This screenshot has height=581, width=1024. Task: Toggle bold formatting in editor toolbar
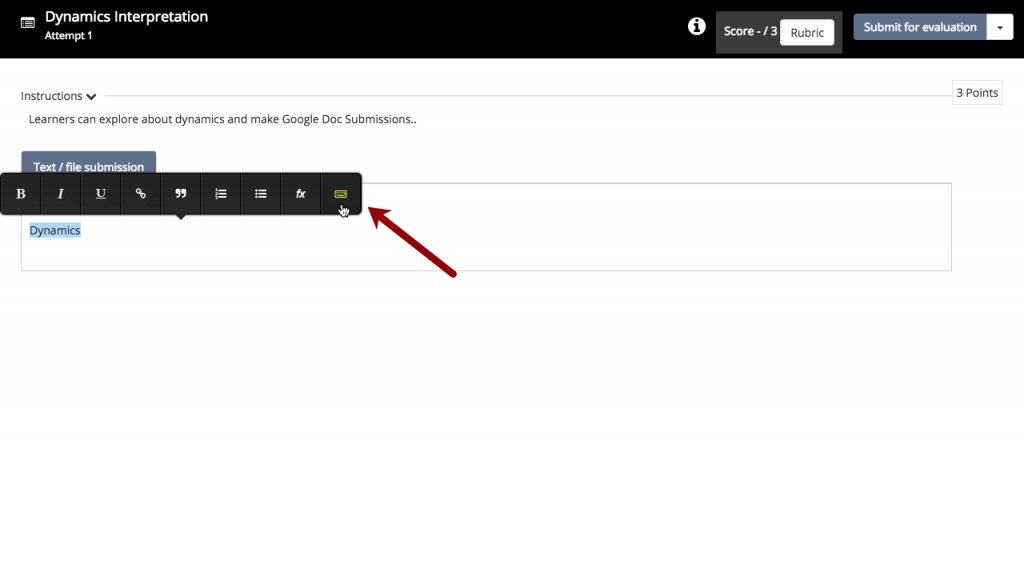pyautogui.click(x=21, y=194)
